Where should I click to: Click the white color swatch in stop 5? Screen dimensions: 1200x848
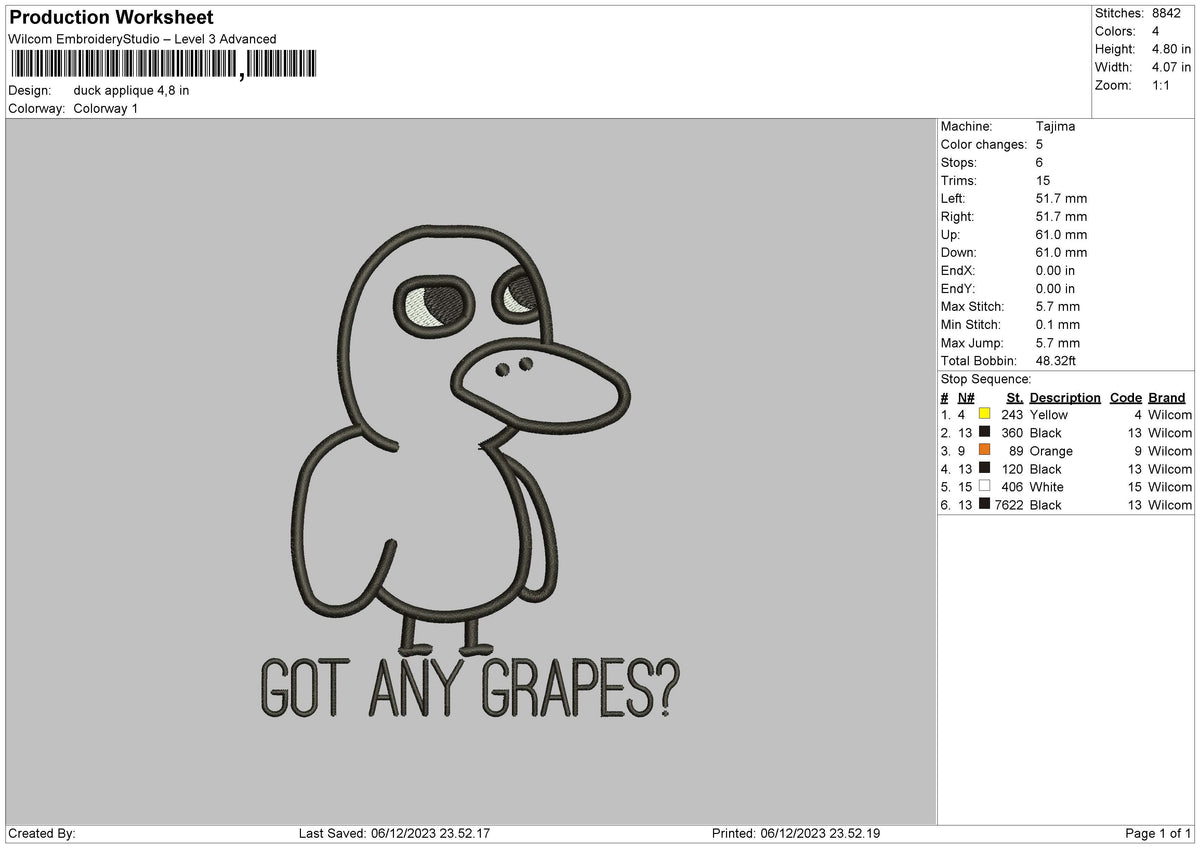(984, 487)
